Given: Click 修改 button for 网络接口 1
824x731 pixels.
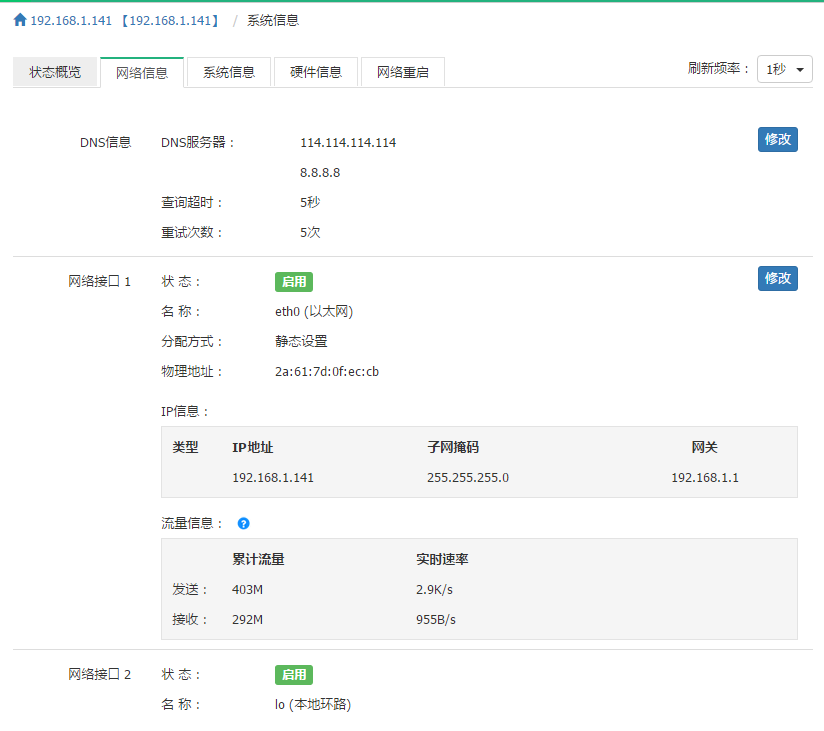Looking at the screenshot, I should click(777, 278).
